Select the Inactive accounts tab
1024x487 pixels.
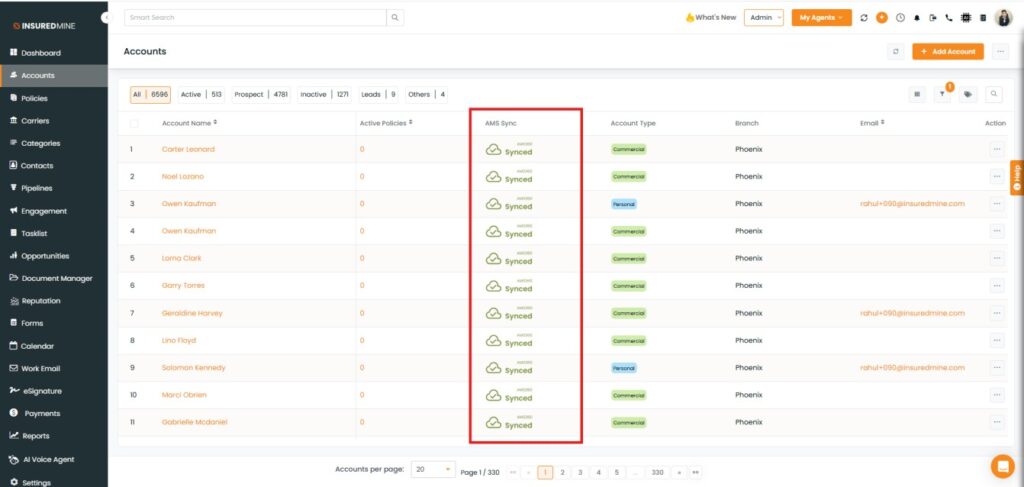point(324,95)
